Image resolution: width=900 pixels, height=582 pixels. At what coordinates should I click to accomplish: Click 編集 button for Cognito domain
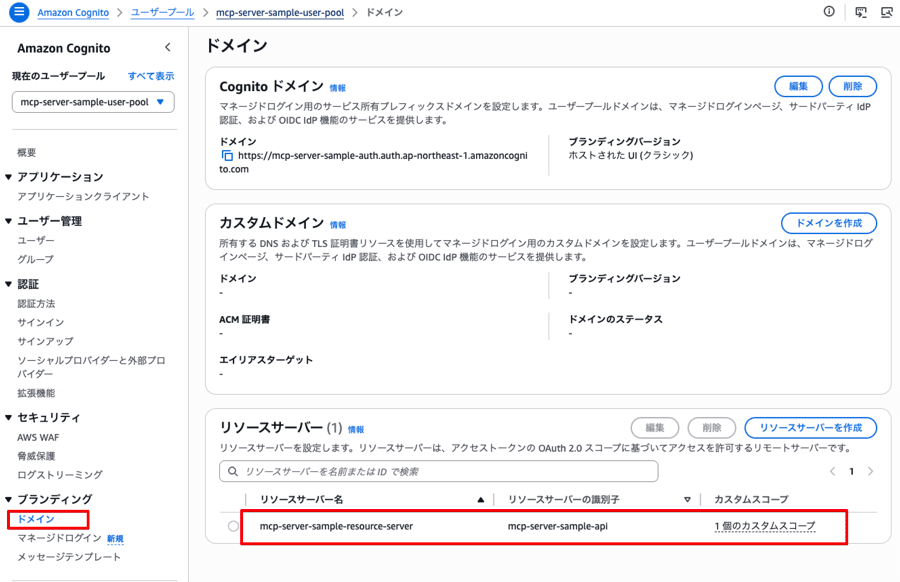coord(798,86)
